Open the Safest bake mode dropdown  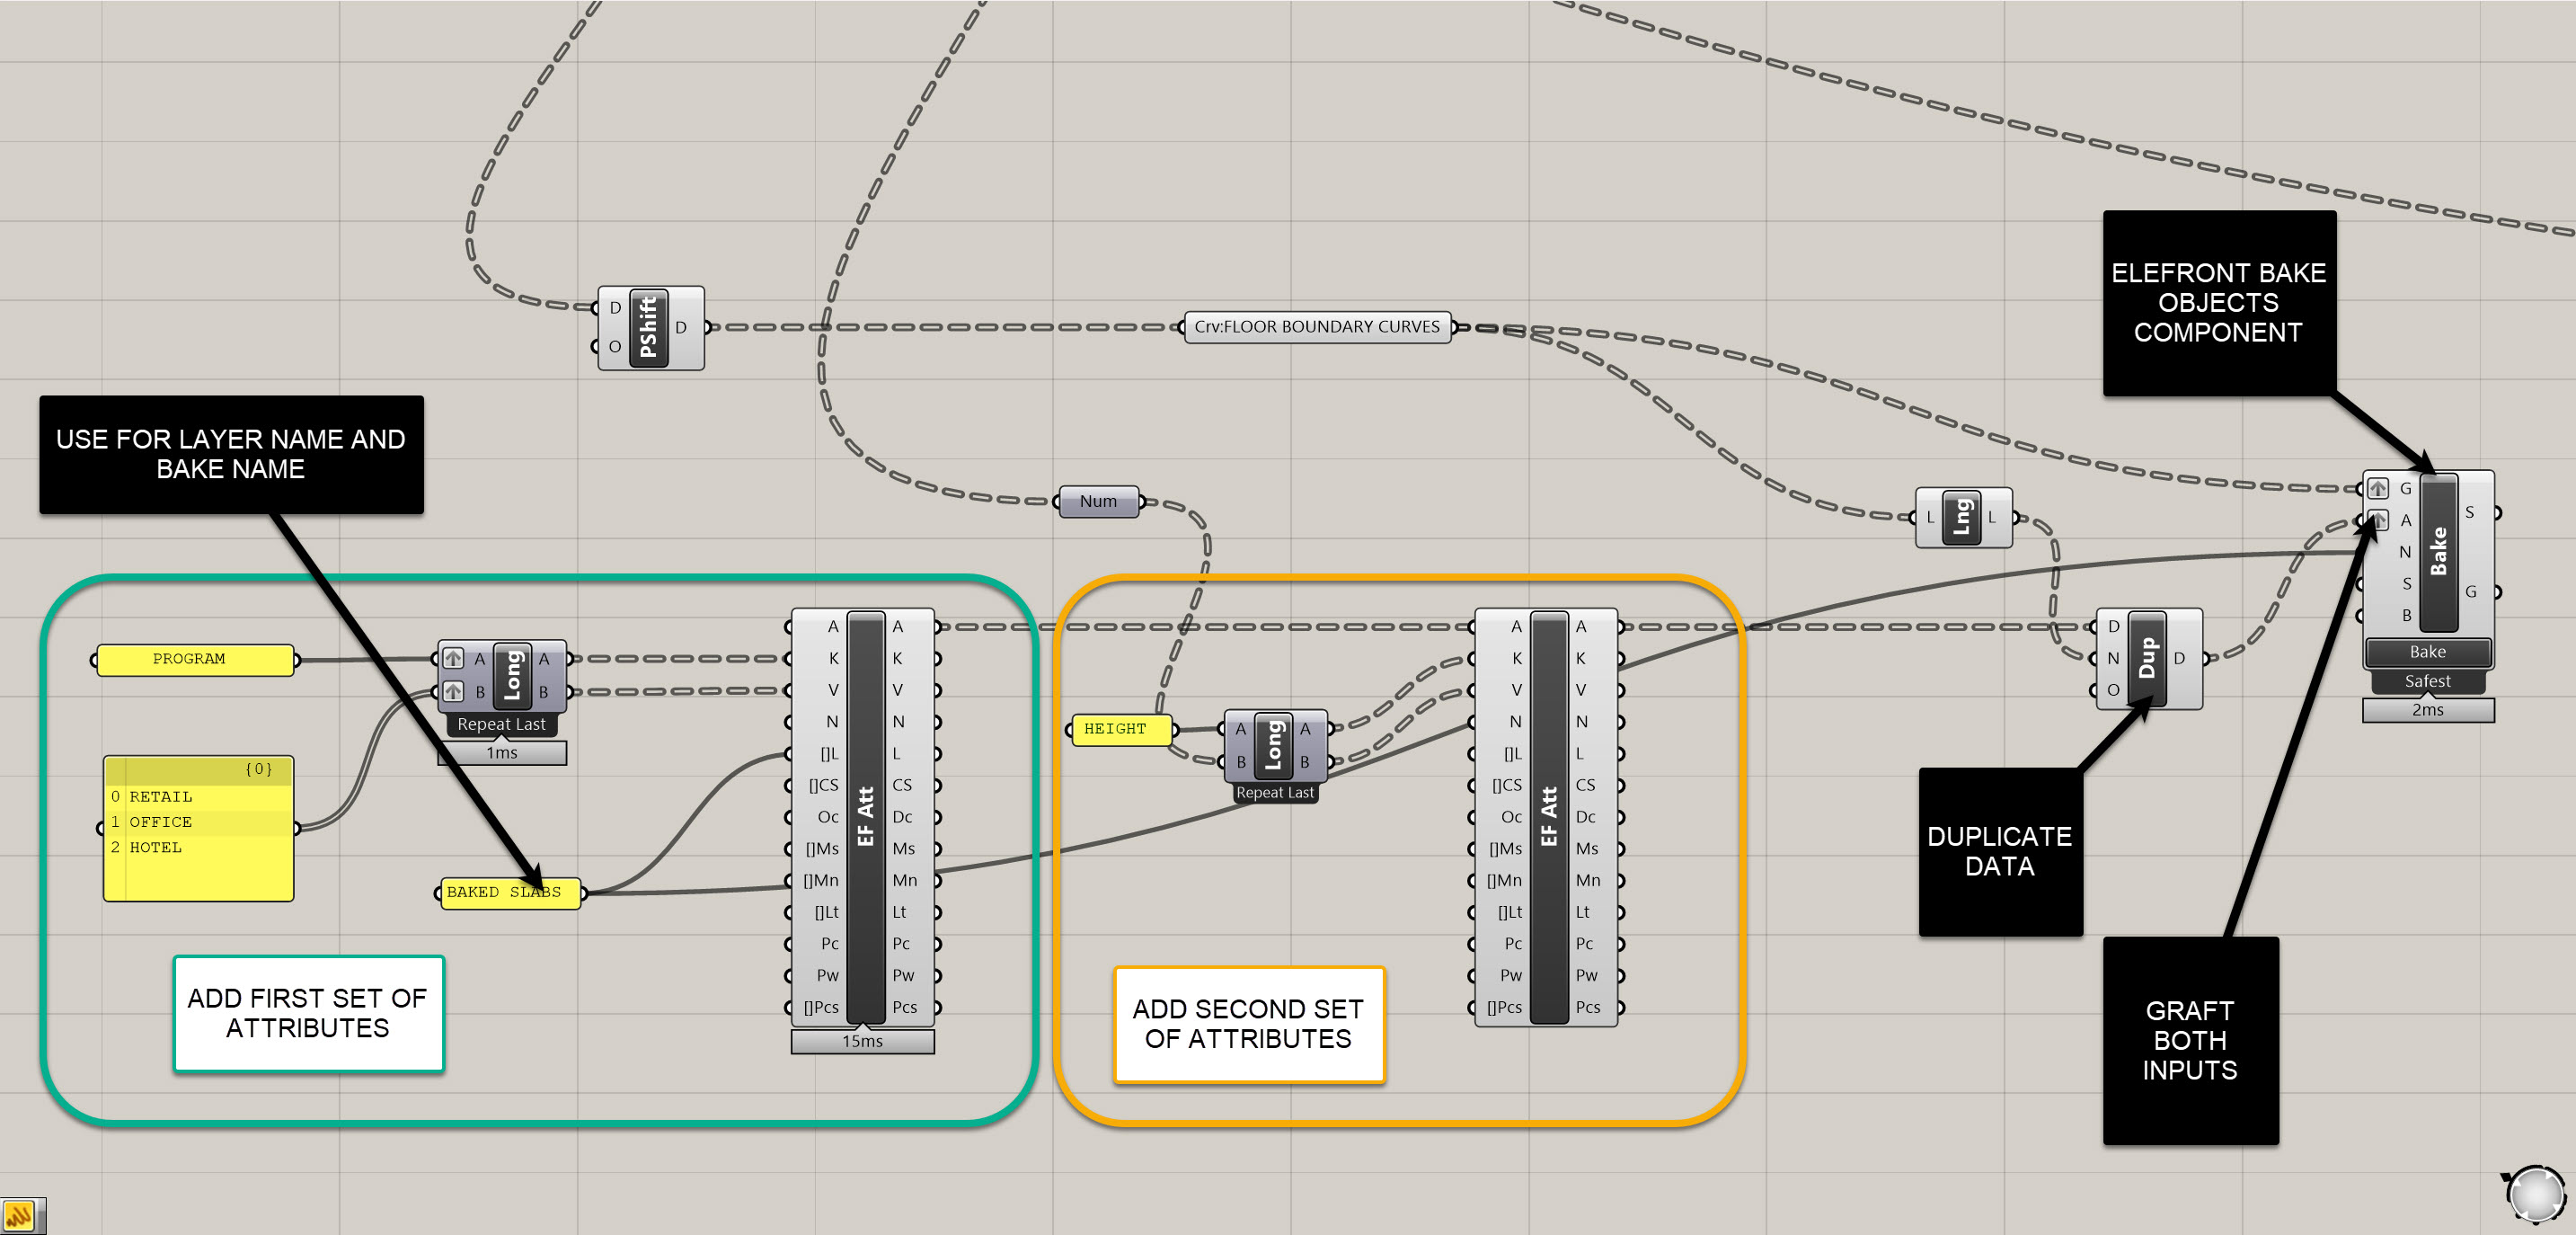tap(2427, 681)
